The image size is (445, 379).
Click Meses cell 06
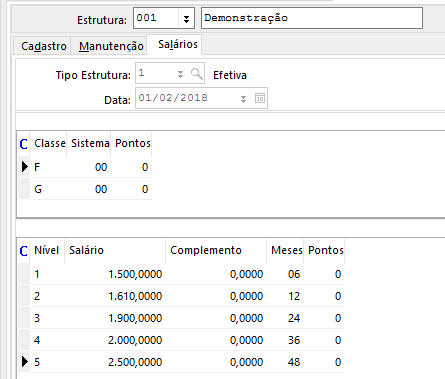[286, 274]
